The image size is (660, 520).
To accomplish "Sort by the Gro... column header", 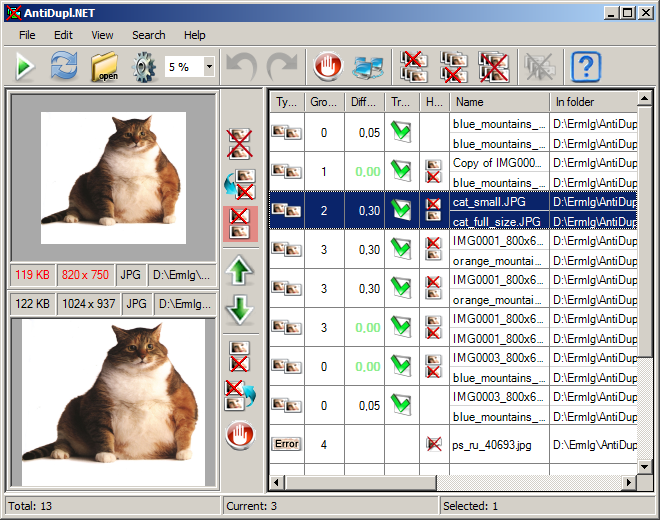I will 324,102.
